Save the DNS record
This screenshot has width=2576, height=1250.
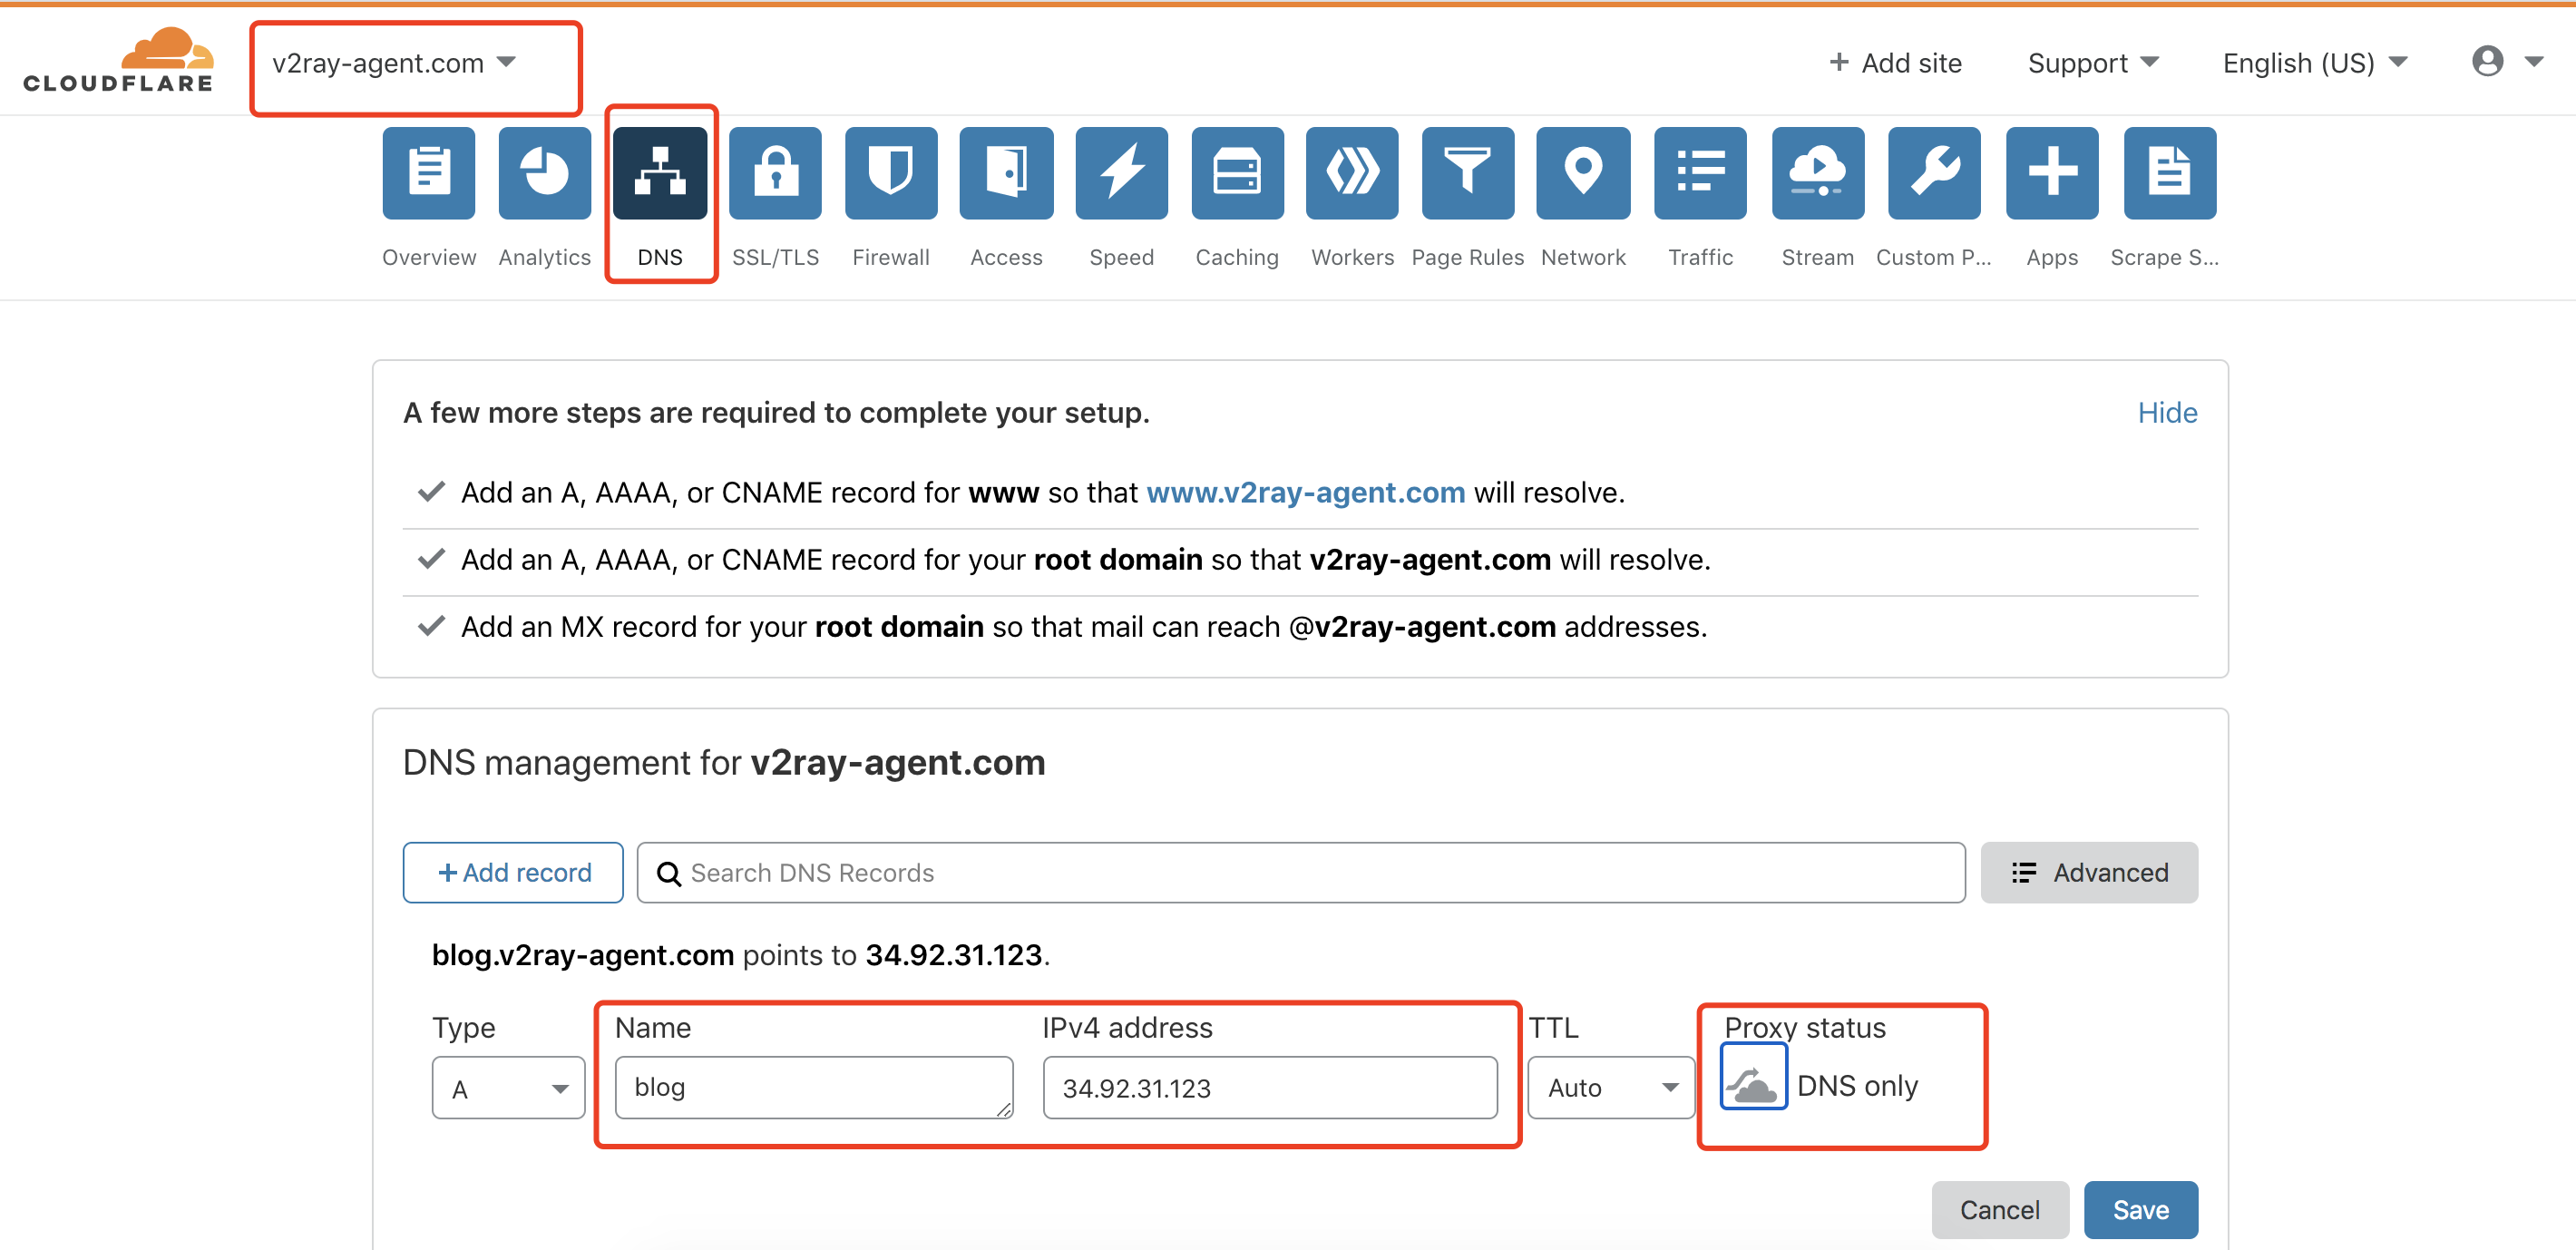pos(2140,1209)
